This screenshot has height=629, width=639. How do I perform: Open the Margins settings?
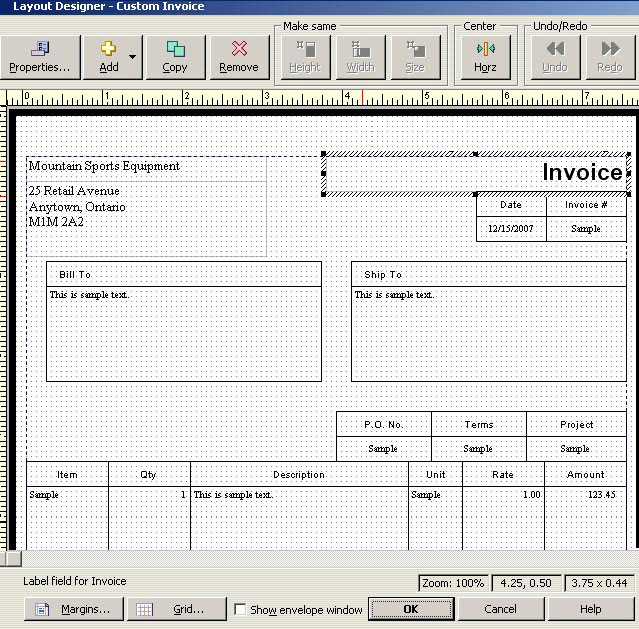click(74, 608)
